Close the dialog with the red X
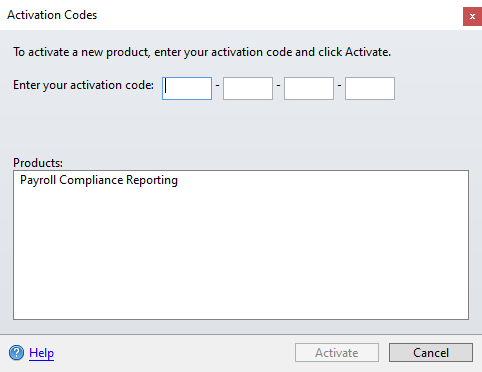The width and height of the screenshot is (482, 372). (x=472, y=16)
